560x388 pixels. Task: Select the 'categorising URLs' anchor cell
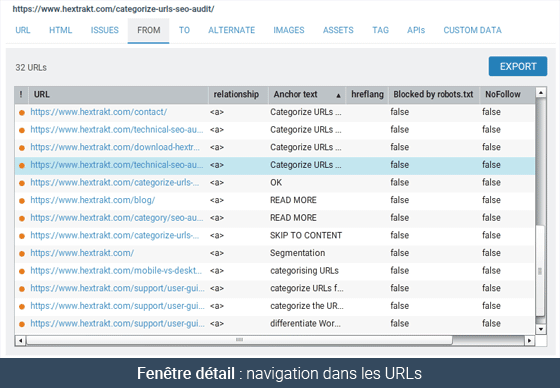pos(304,271)
